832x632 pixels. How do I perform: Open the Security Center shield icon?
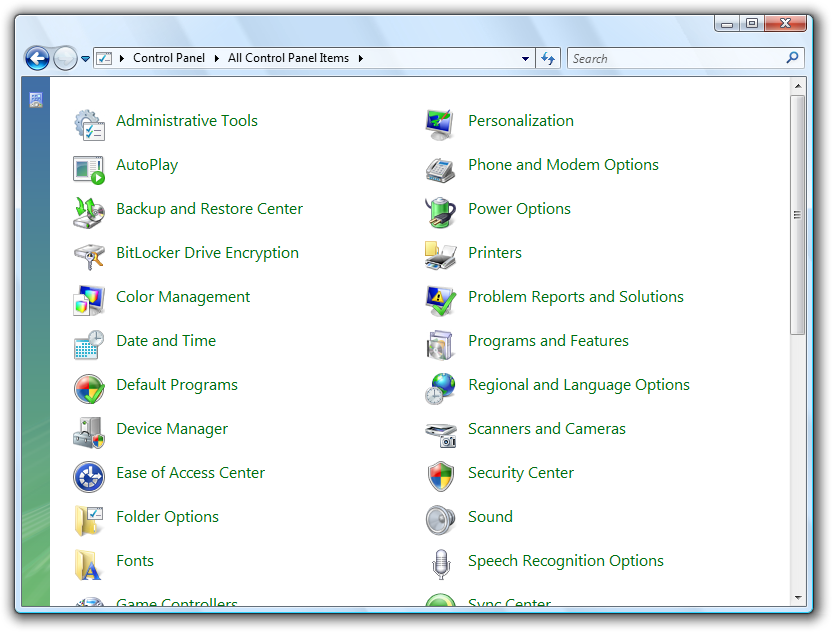tap(441, 477)
